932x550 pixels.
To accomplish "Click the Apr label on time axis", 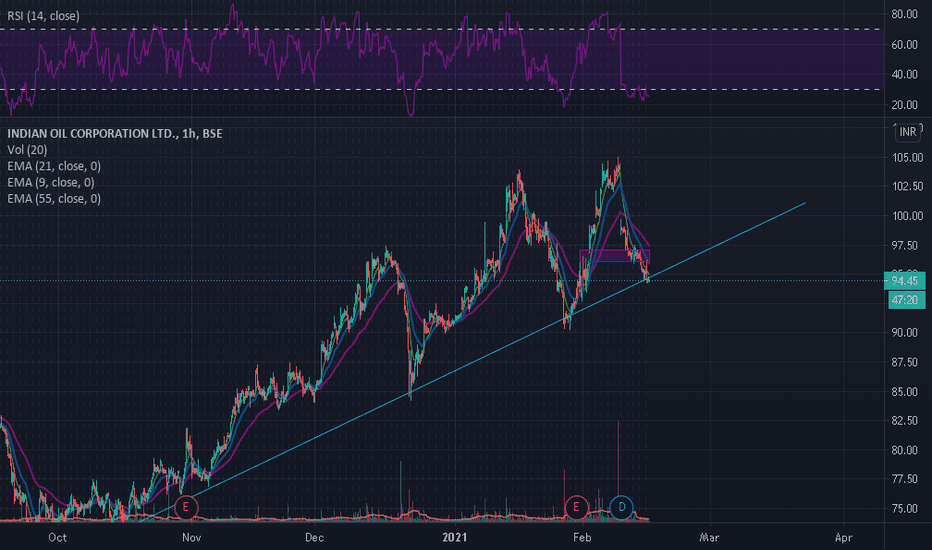I will (x=843, y=538).
